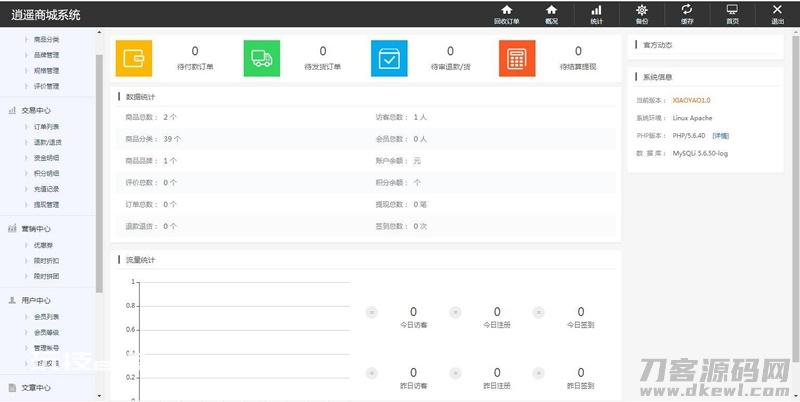Click the blue checkbox icon for 待审退款/货

point(389,58)
